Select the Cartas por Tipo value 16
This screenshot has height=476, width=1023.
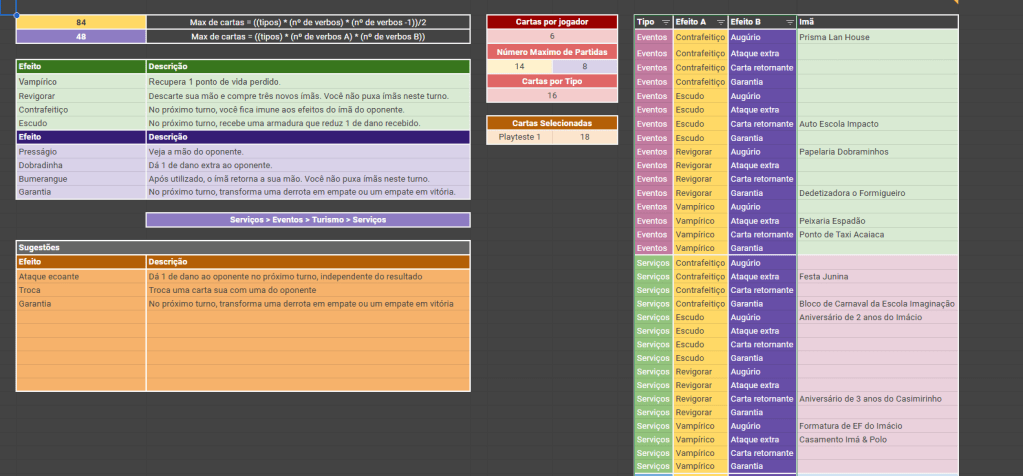coord(551,95)
